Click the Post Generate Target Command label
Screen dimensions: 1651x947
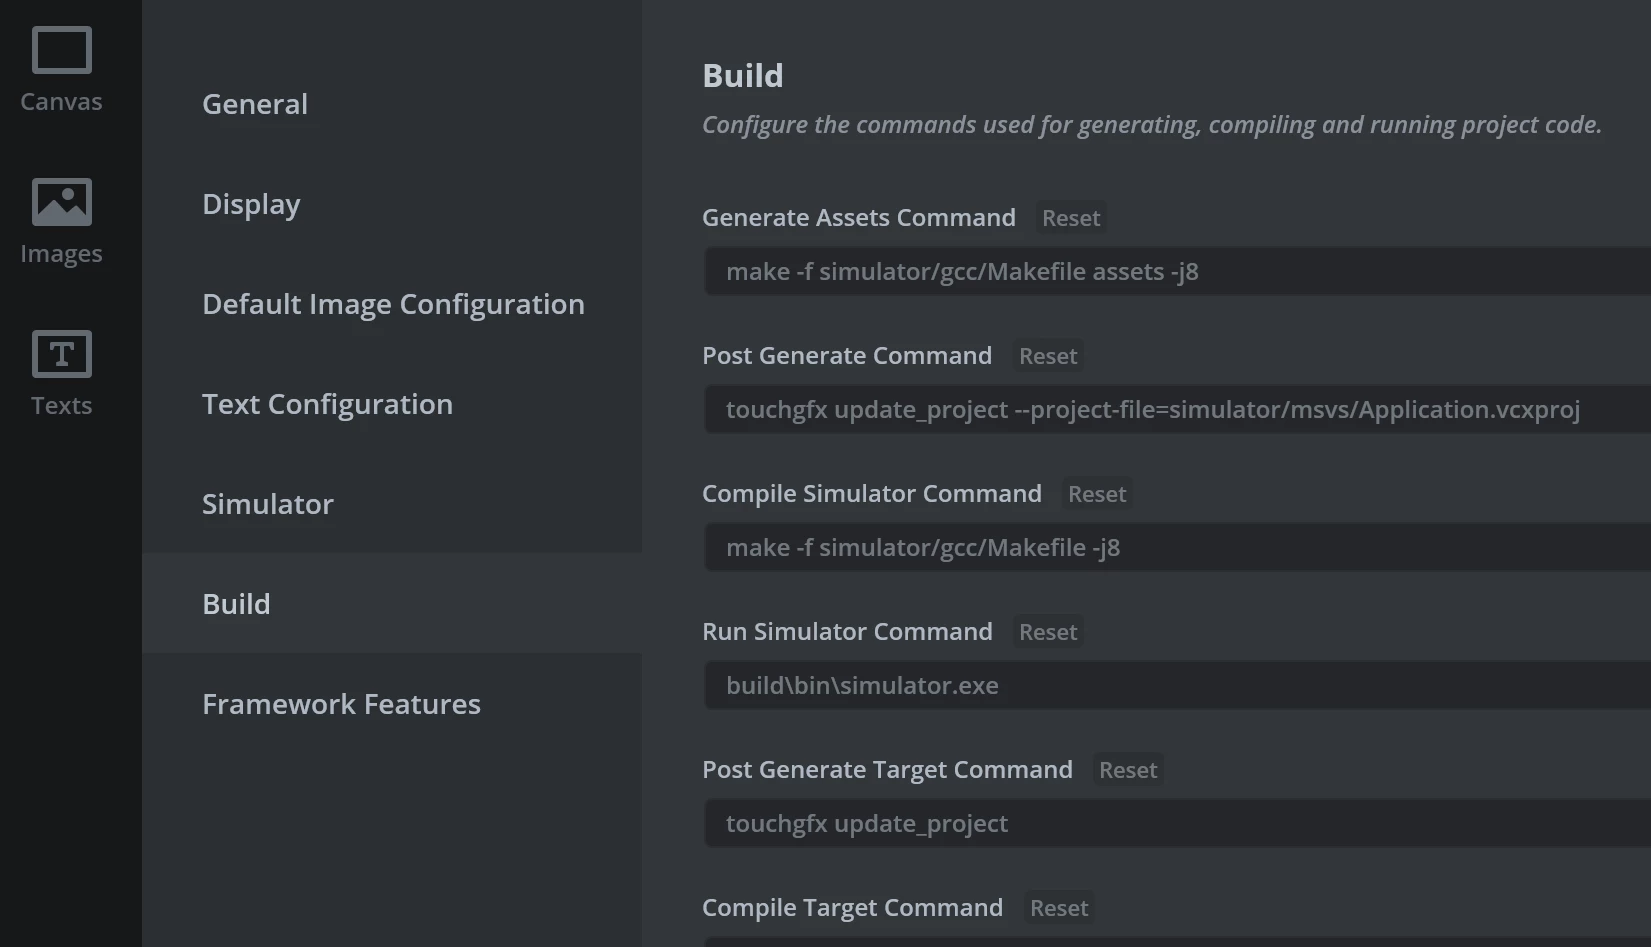(887, 769)
